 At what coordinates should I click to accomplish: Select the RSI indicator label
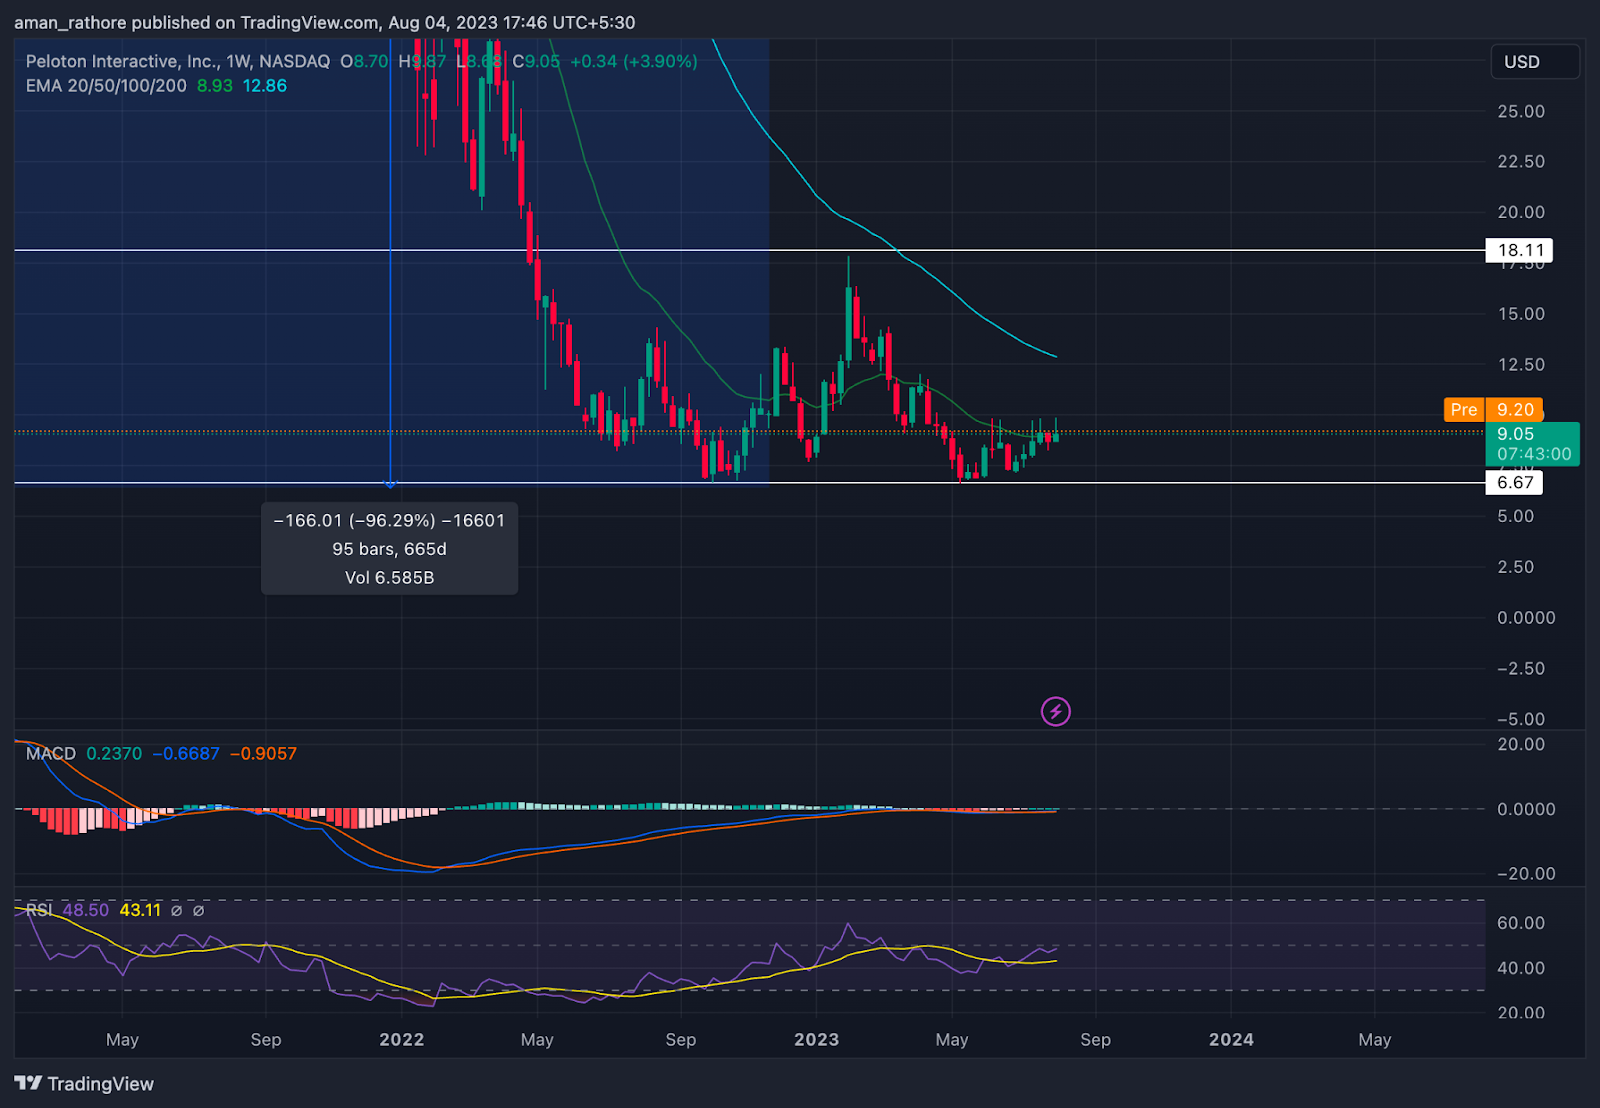39,910
